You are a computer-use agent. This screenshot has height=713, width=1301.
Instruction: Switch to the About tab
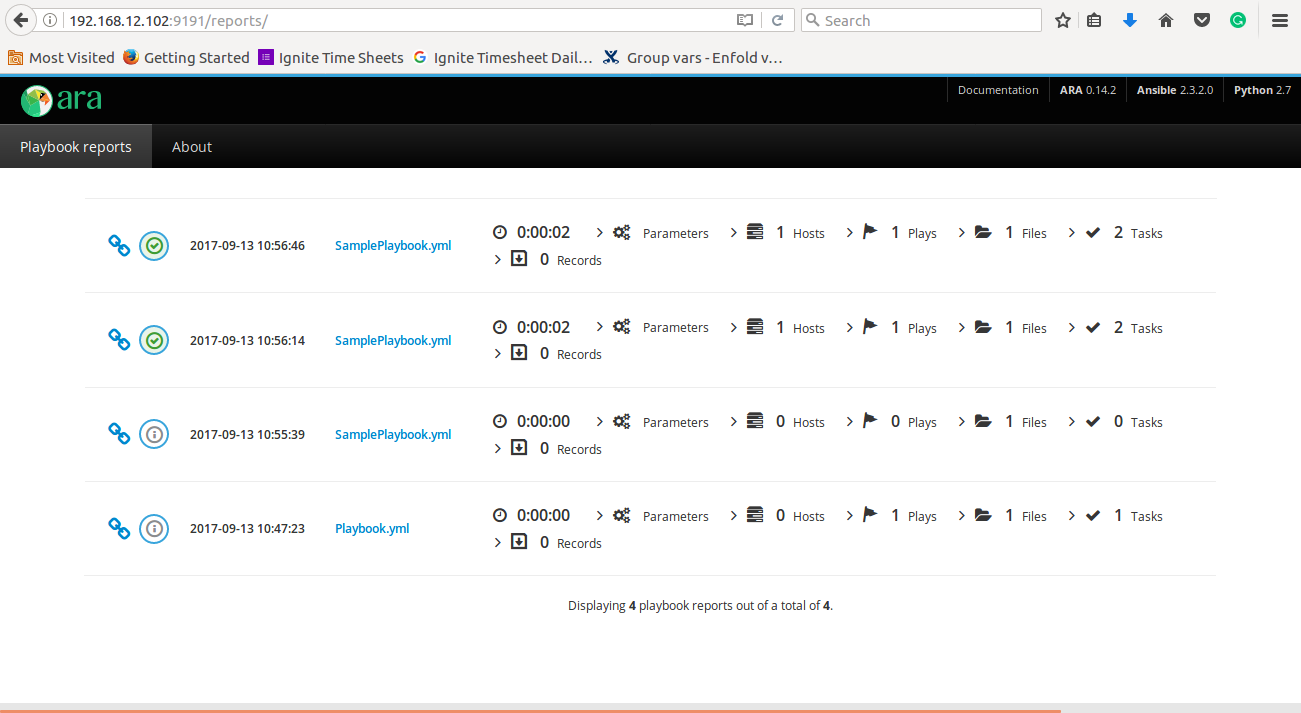(x=192, y=146)
